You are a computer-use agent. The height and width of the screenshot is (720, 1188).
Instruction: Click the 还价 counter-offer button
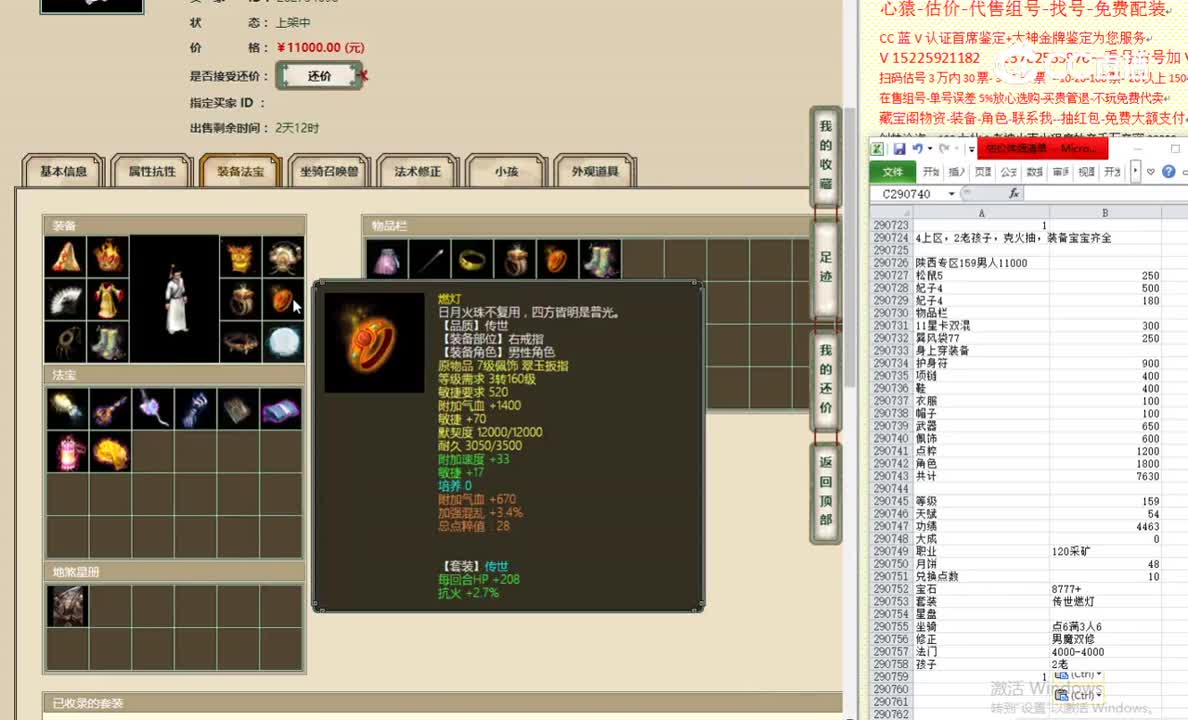pyautogui.click(x=318, y=75)
